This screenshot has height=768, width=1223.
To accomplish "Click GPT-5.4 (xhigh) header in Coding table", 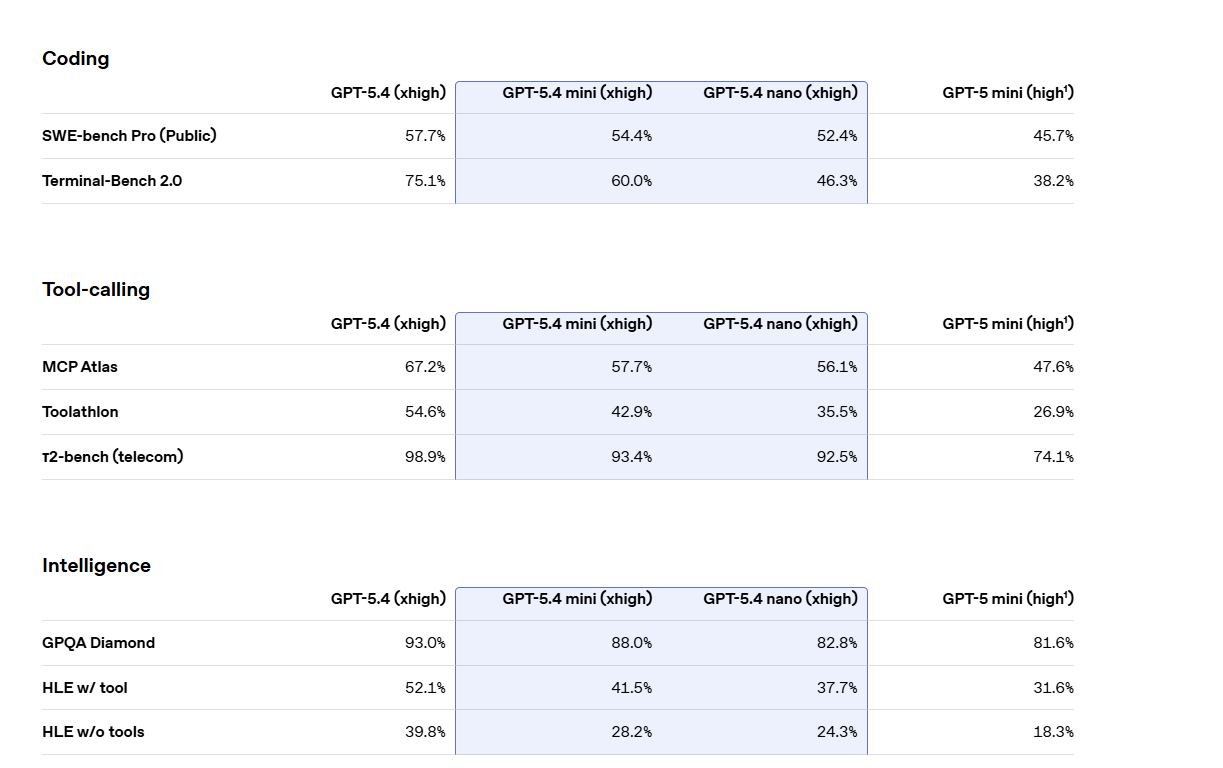I will [388, 93].
